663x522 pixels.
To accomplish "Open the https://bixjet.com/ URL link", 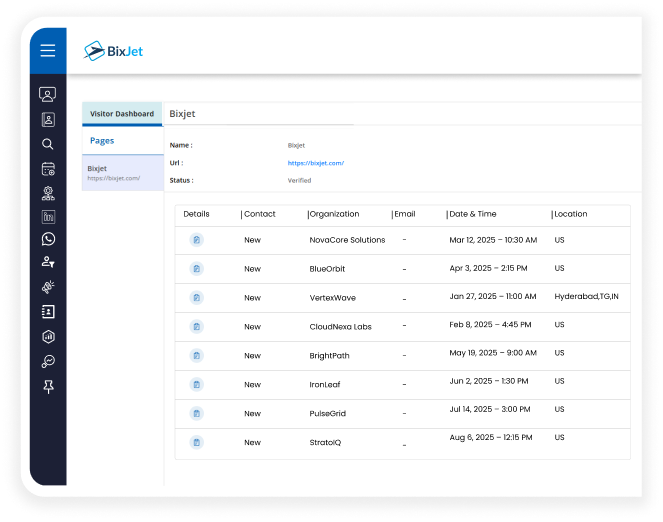I will tap(316, 162).
